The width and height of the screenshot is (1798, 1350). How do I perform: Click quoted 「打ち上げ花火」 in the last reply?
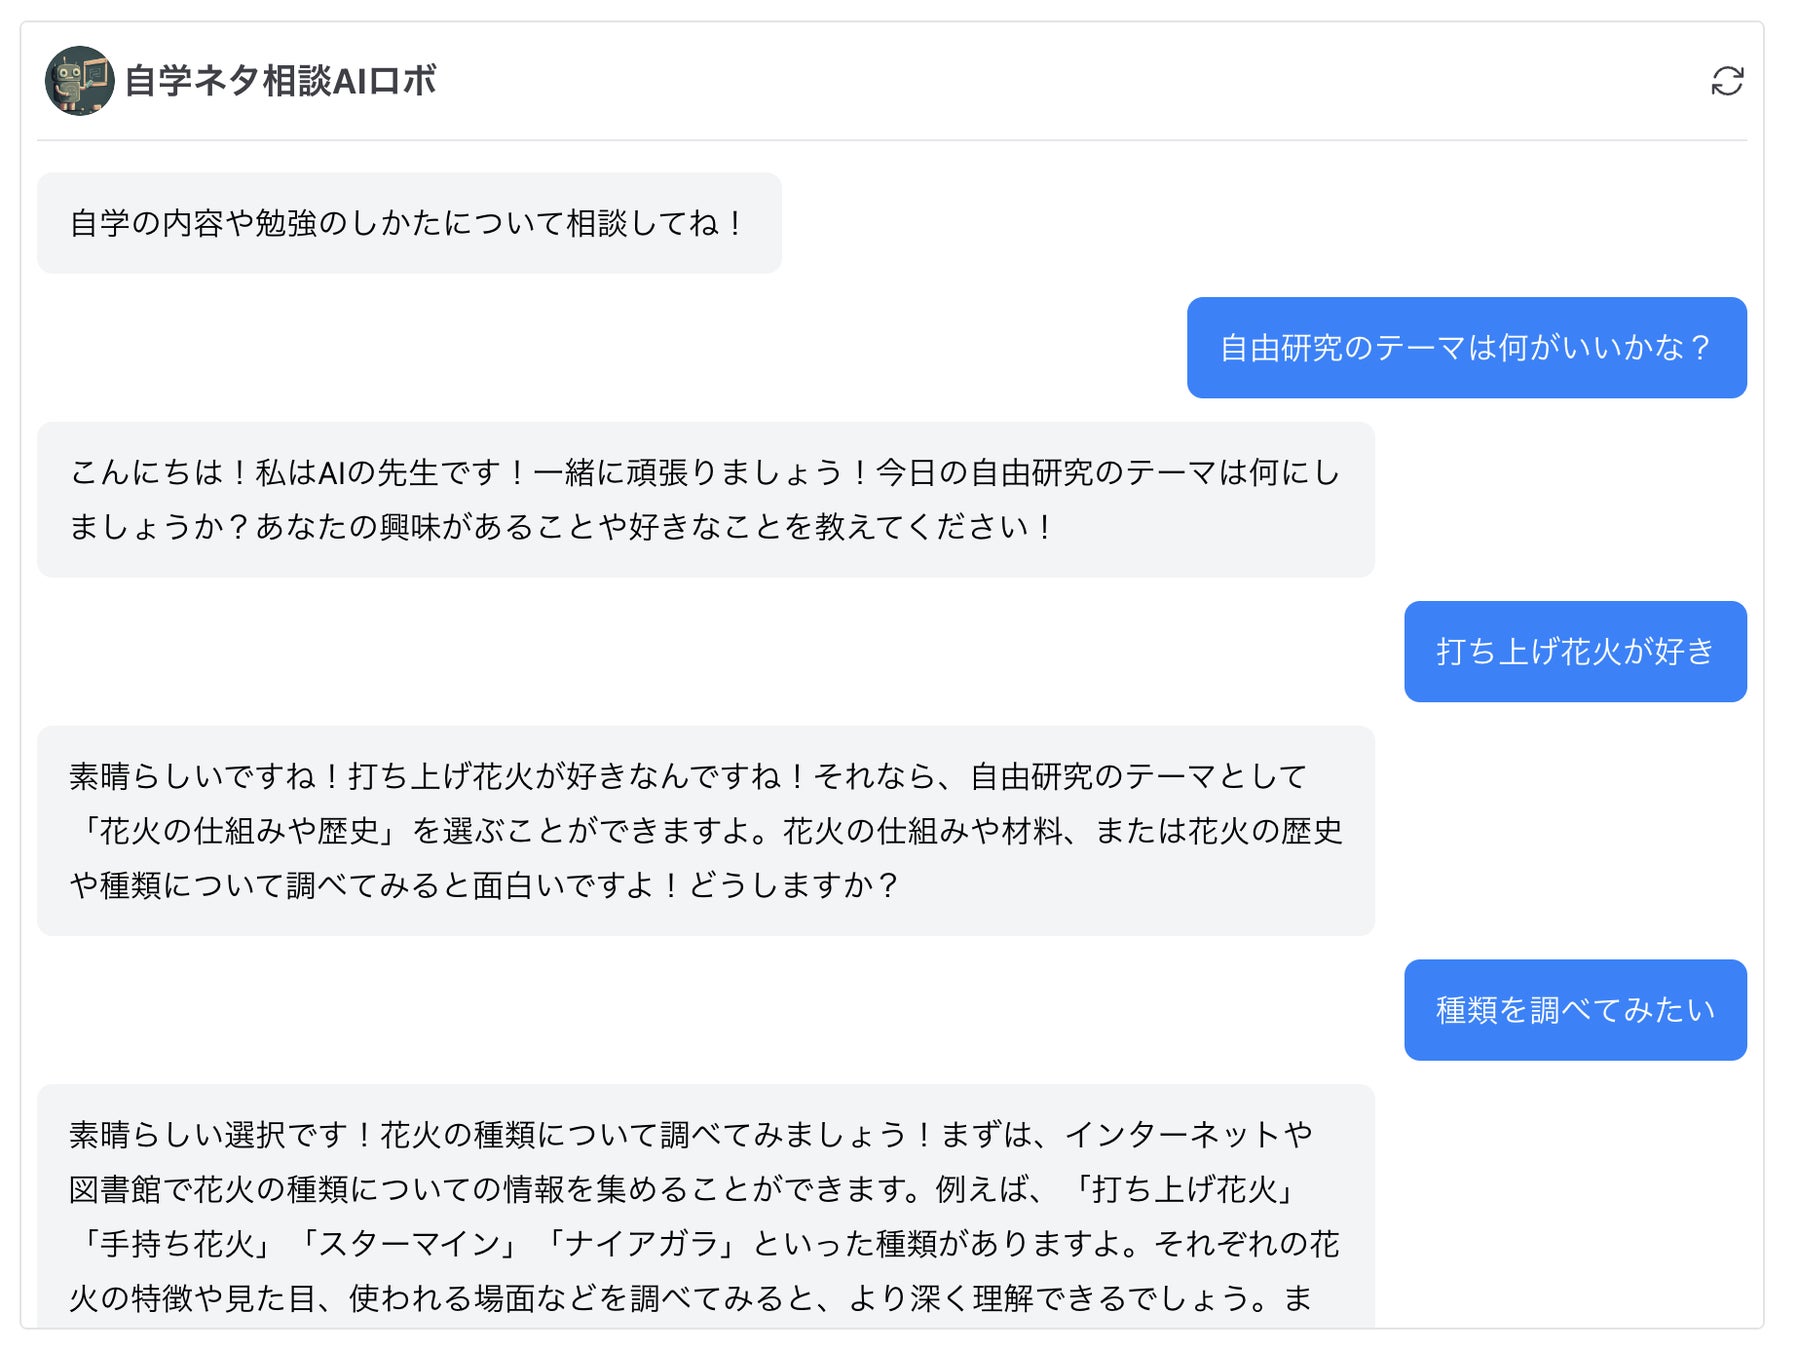point(1184,1189)
